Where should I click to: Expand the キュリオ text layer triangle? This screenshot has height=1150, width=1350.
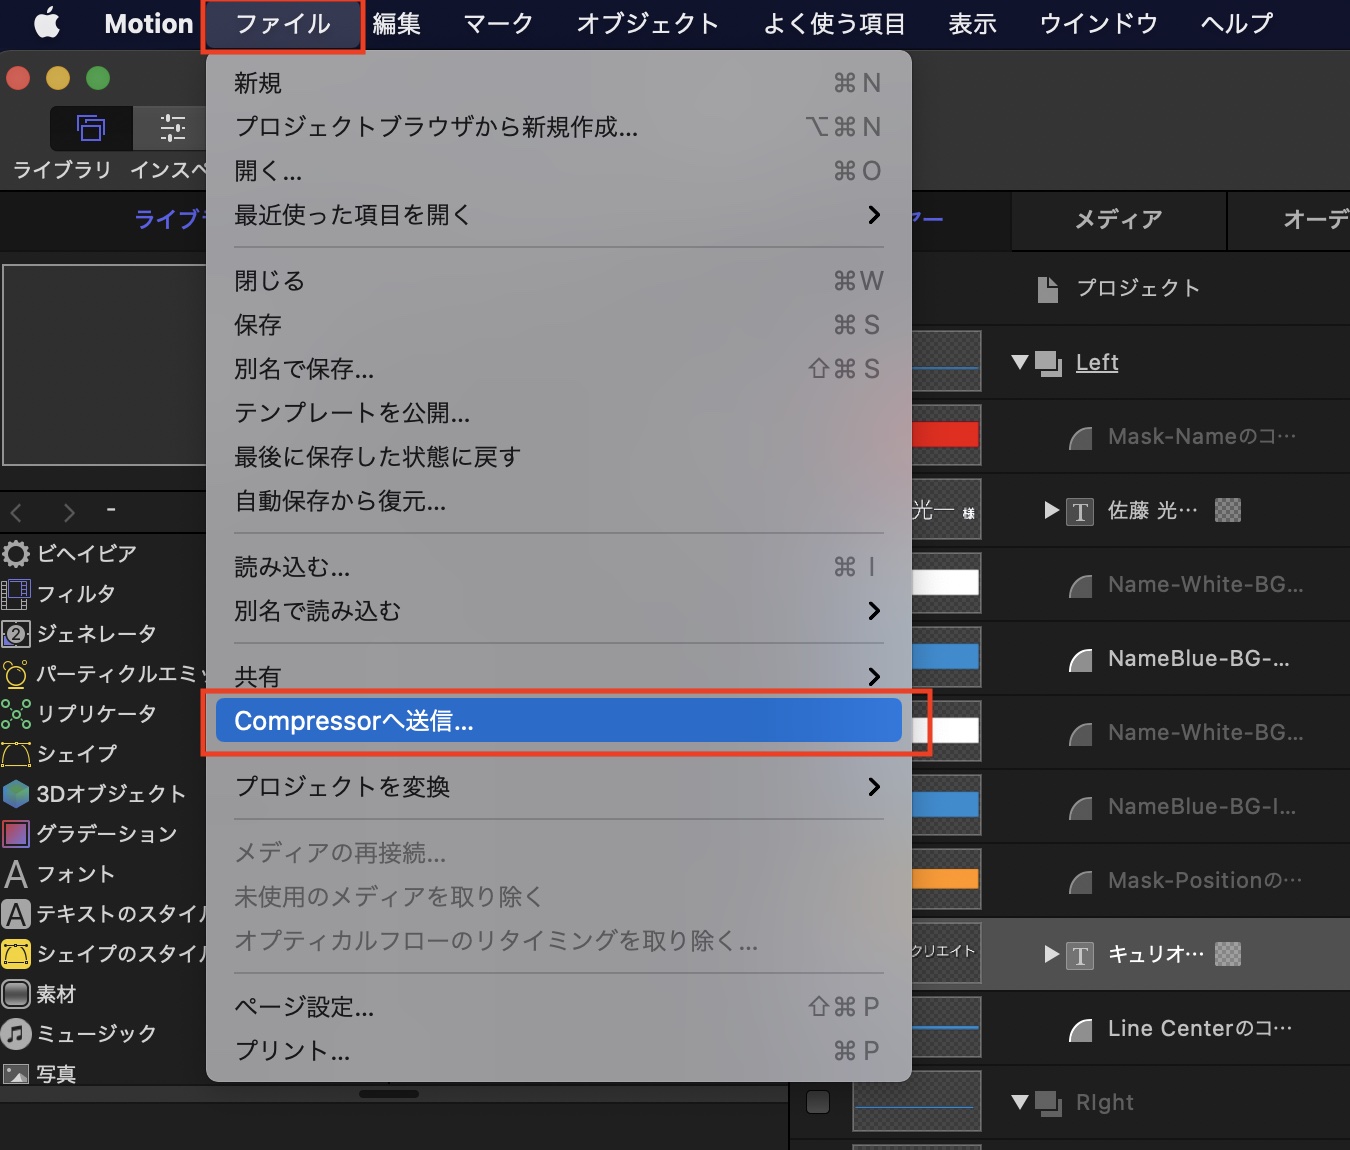(1051, 954)
